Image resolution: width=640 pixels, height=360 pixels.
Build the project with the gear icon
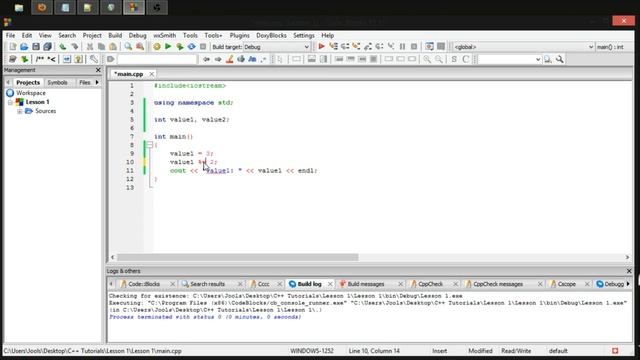157,47
